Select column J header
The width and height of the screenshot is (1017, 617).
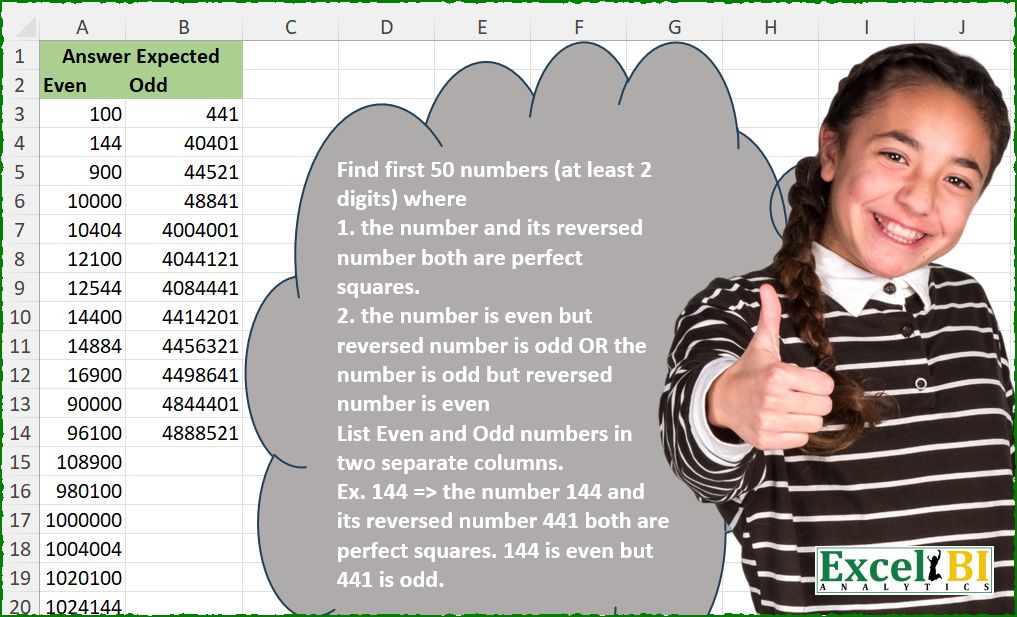963,27
